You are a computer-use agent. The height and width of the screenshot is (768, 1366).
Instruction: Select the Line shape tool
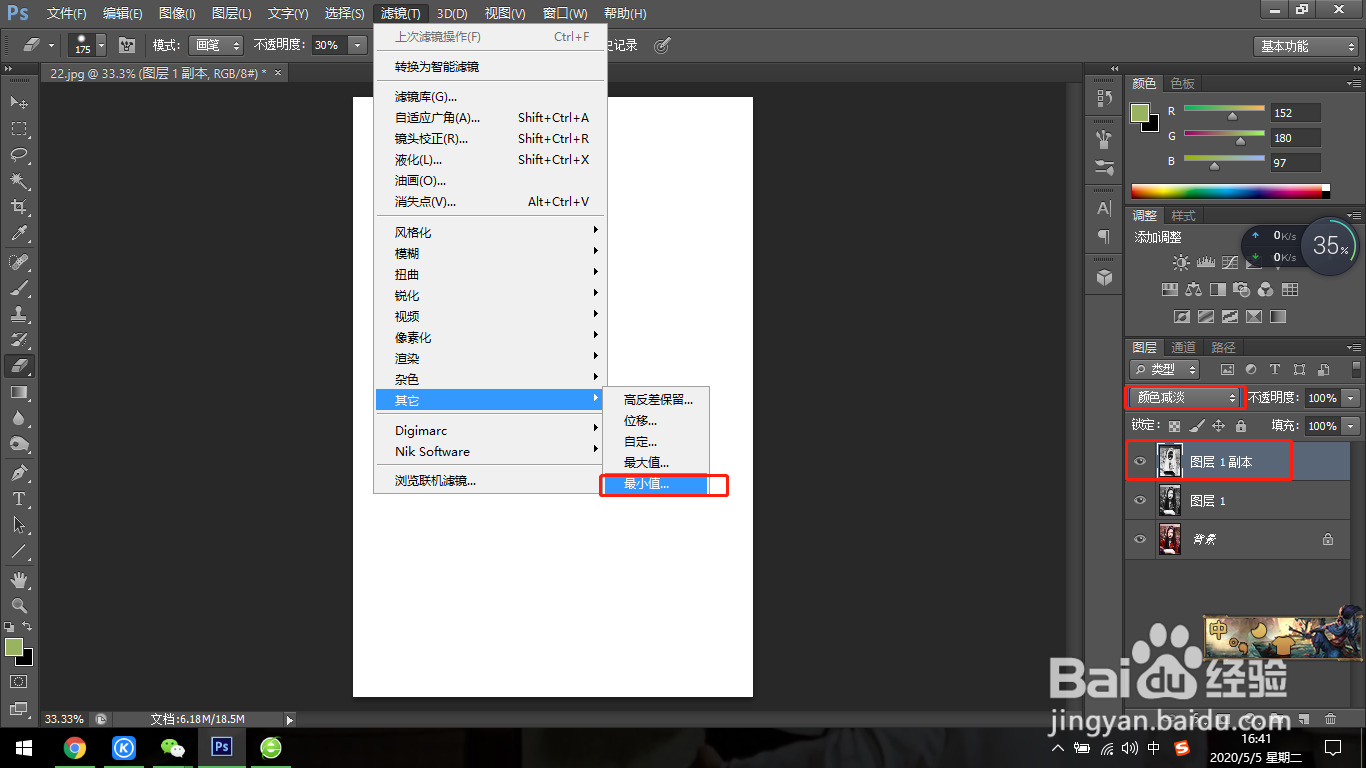[x=19, y=550]
